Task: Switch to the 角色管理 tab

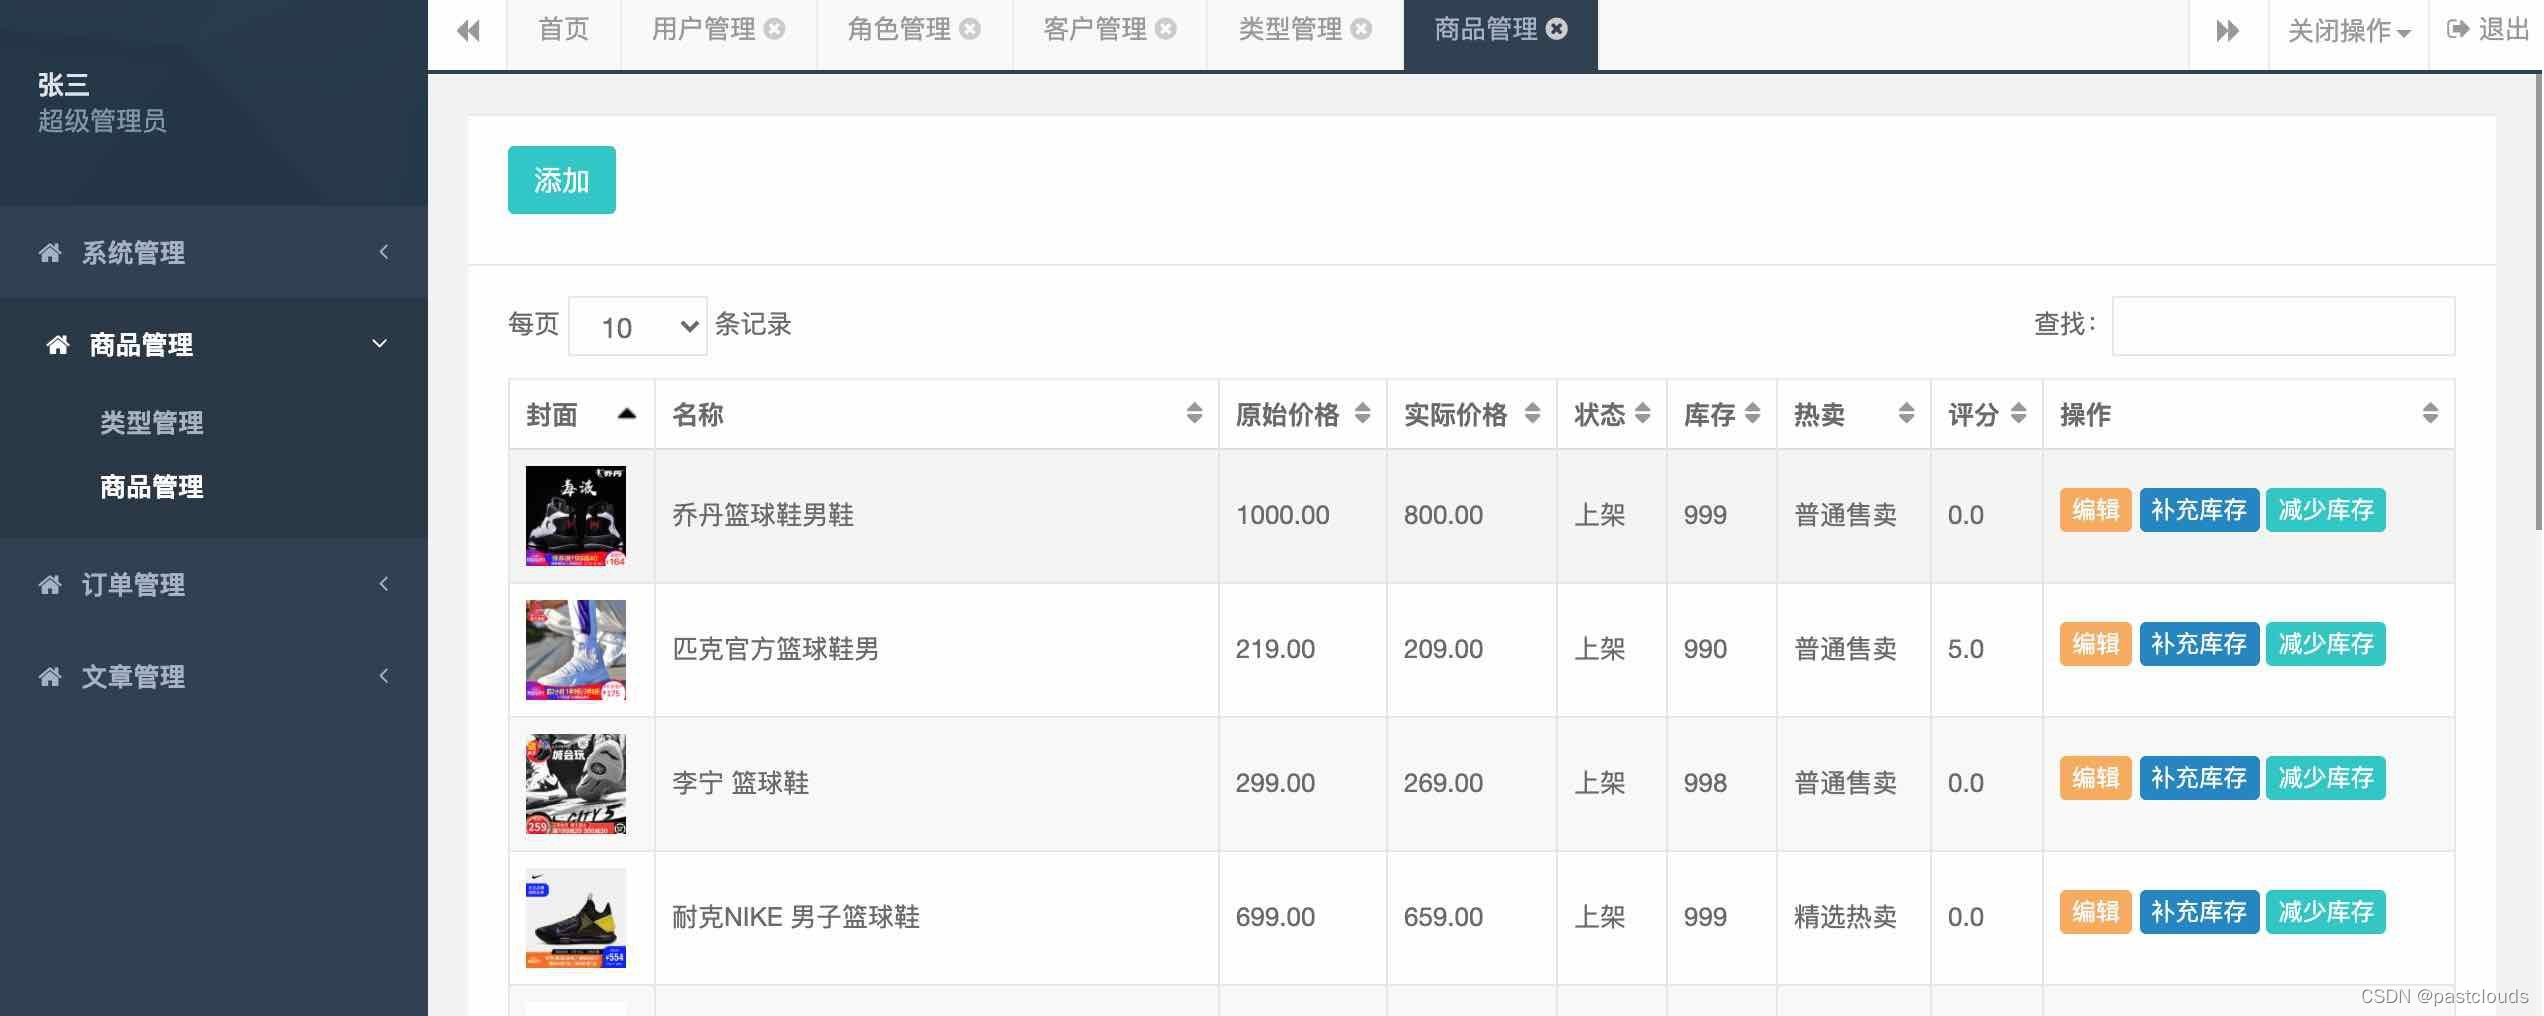Action: point(899,30)
